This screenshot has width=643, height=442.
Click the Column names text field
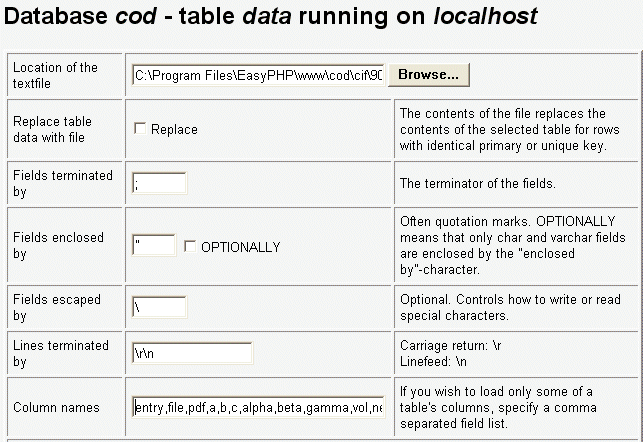point(258,407)
